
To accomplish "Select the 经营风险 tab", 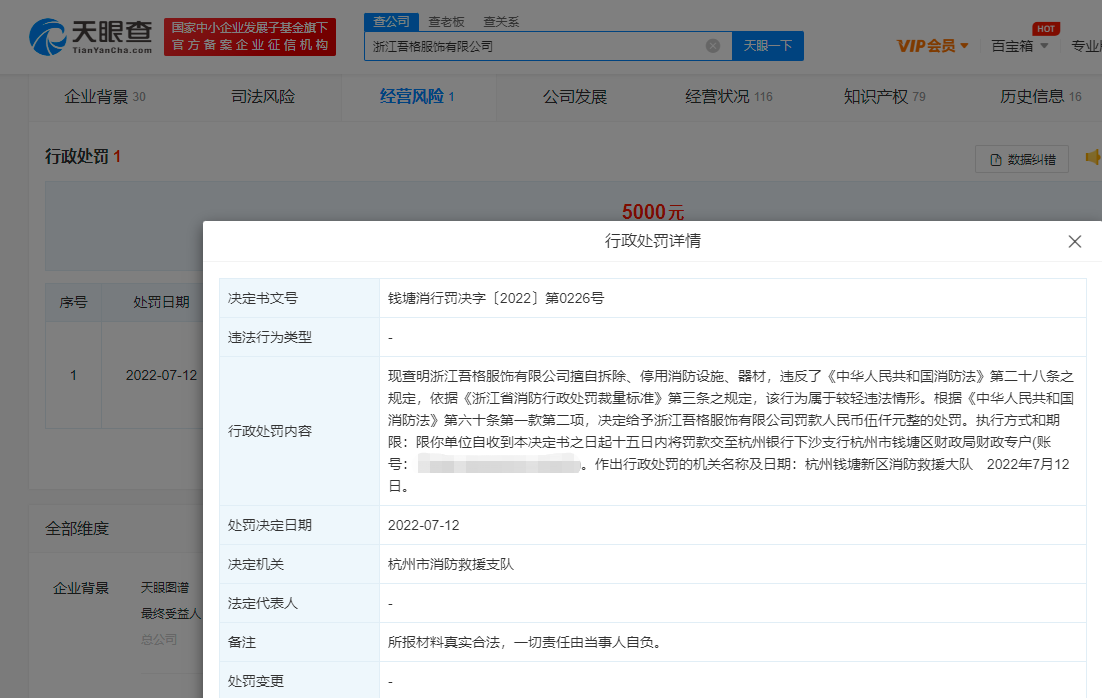I will [417, 97].
